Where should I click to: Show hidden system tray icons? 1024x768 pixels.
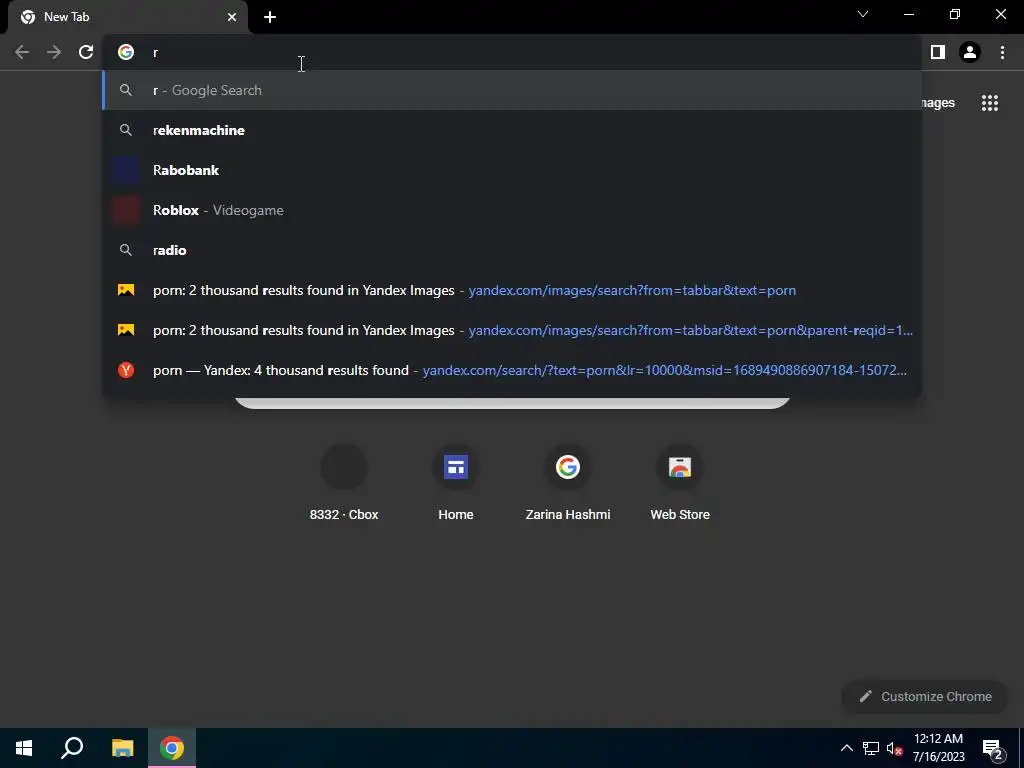[x=846, y=748]
